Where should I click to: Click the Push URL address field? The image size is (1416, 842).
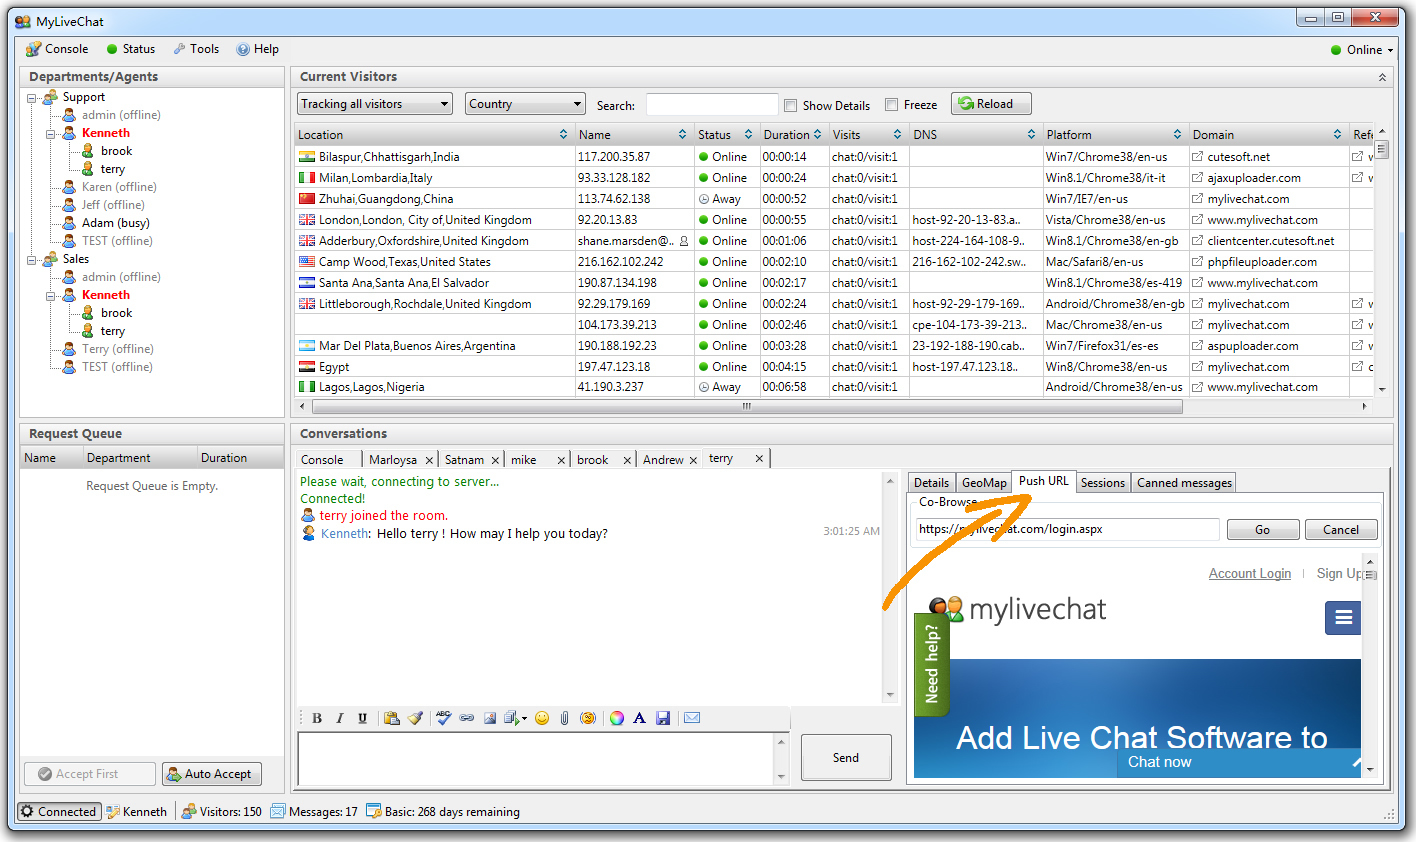pos(1068,530)
